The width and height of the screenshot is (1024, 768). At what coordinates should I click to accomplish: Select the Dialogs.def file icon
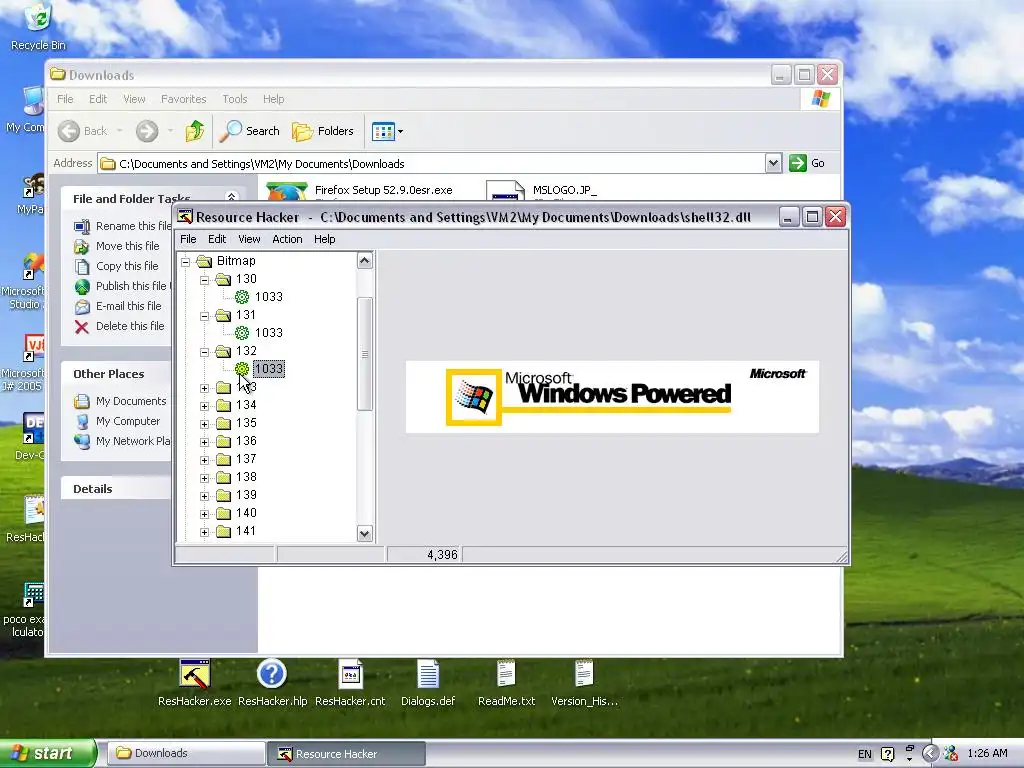[428, 674]
